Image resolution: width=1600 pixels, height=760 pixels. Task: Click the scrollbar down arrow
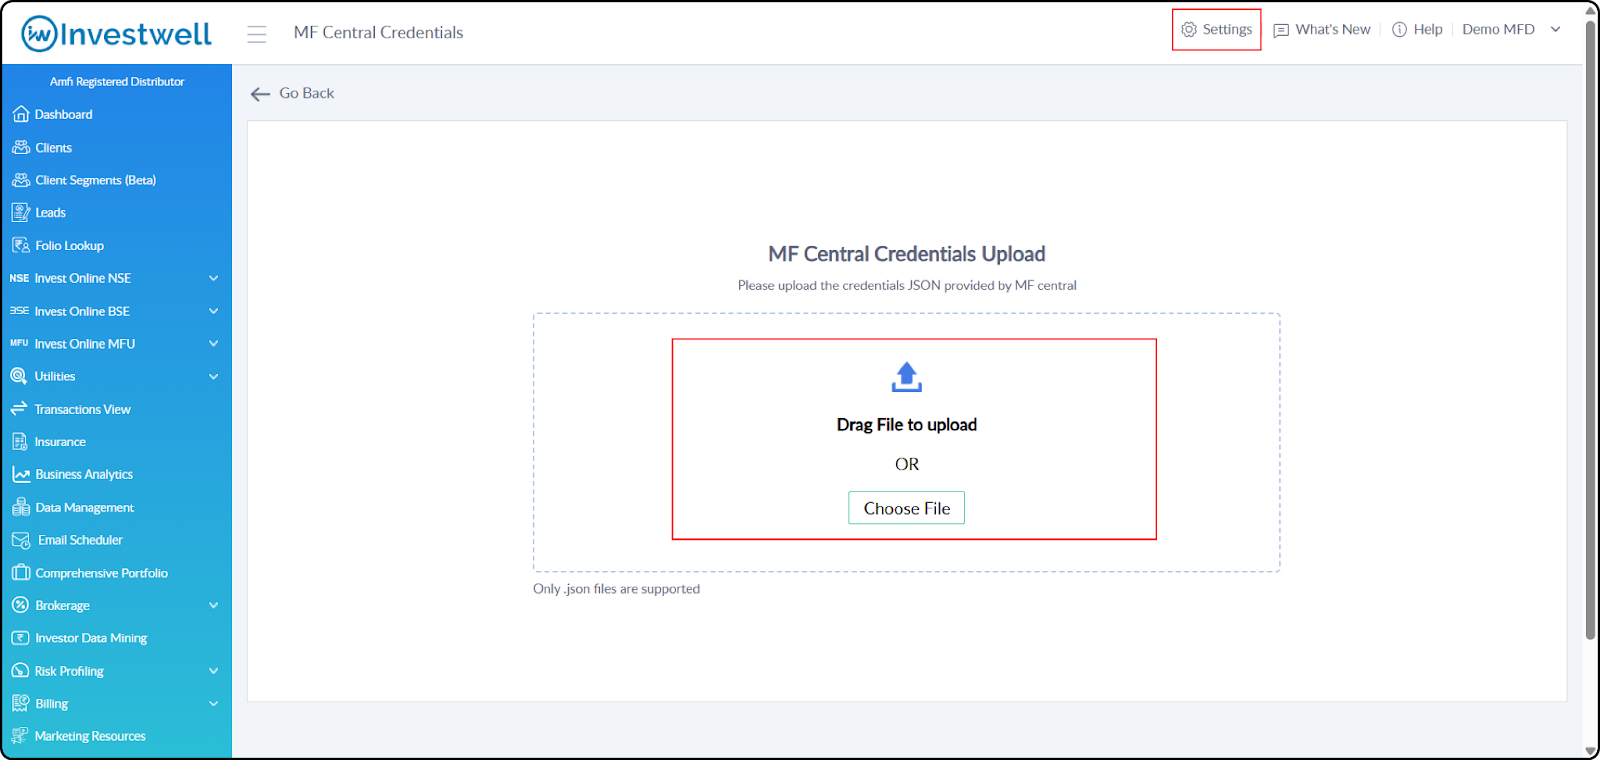coord(1591,751)
